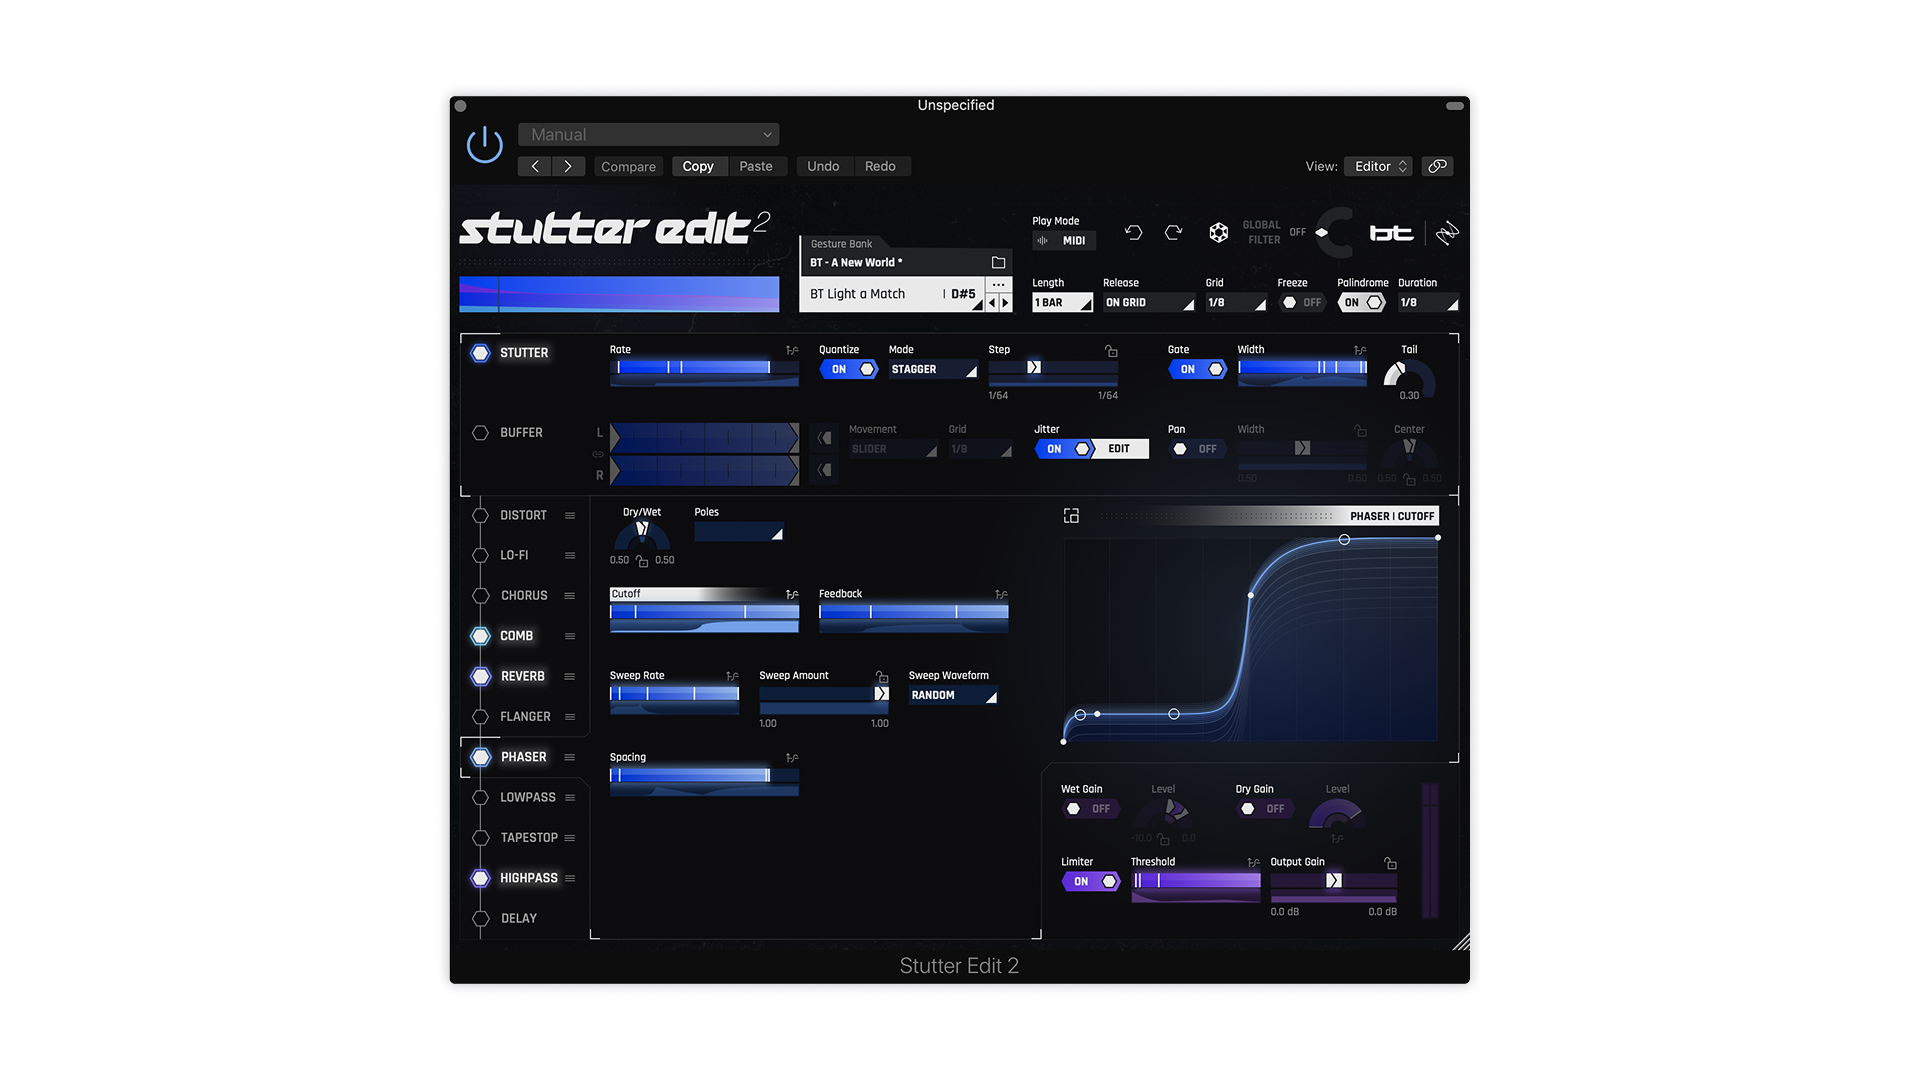This screenshot has width=1920, height=1080.
Task: Select the DELAY effect module
Action: pos(519,918)
